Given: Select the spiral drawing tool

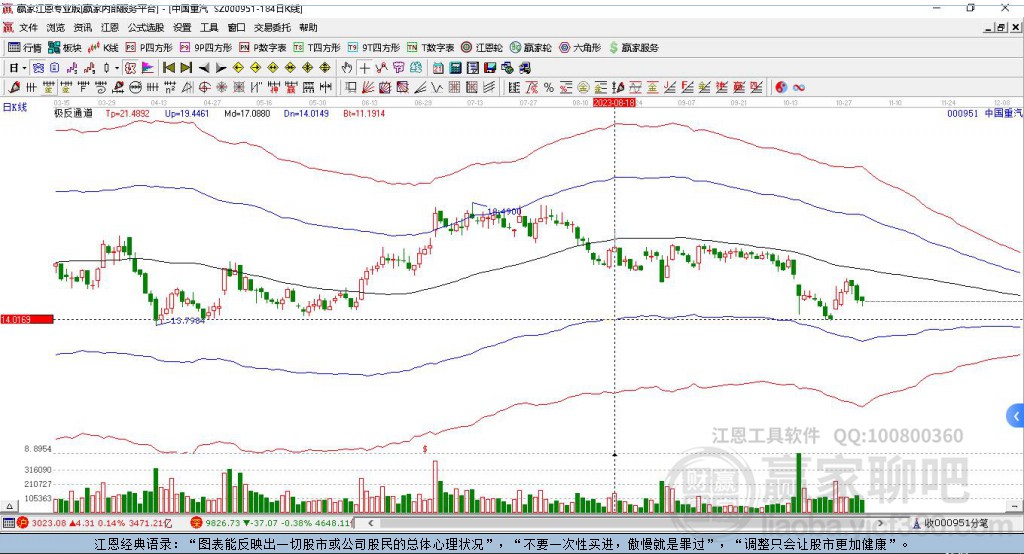Looking at the screenshot, I should coord(101,88).
